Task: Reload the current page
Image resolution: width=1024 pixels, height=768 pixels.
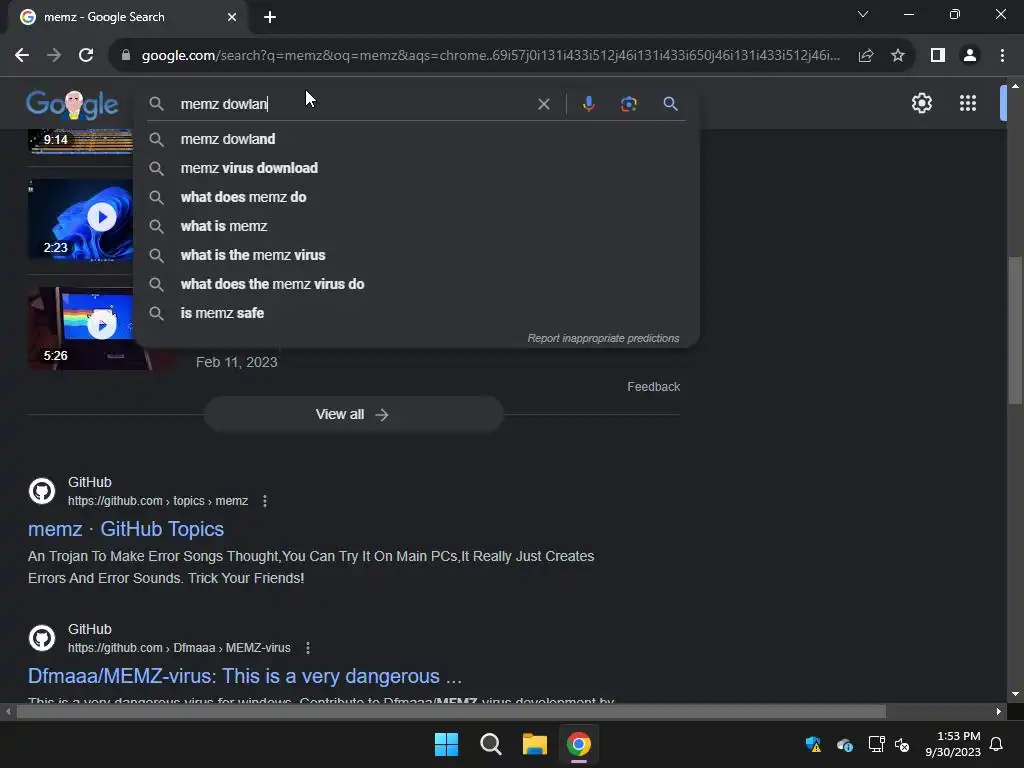Action: pyautogui.click(x=86, y=56)
